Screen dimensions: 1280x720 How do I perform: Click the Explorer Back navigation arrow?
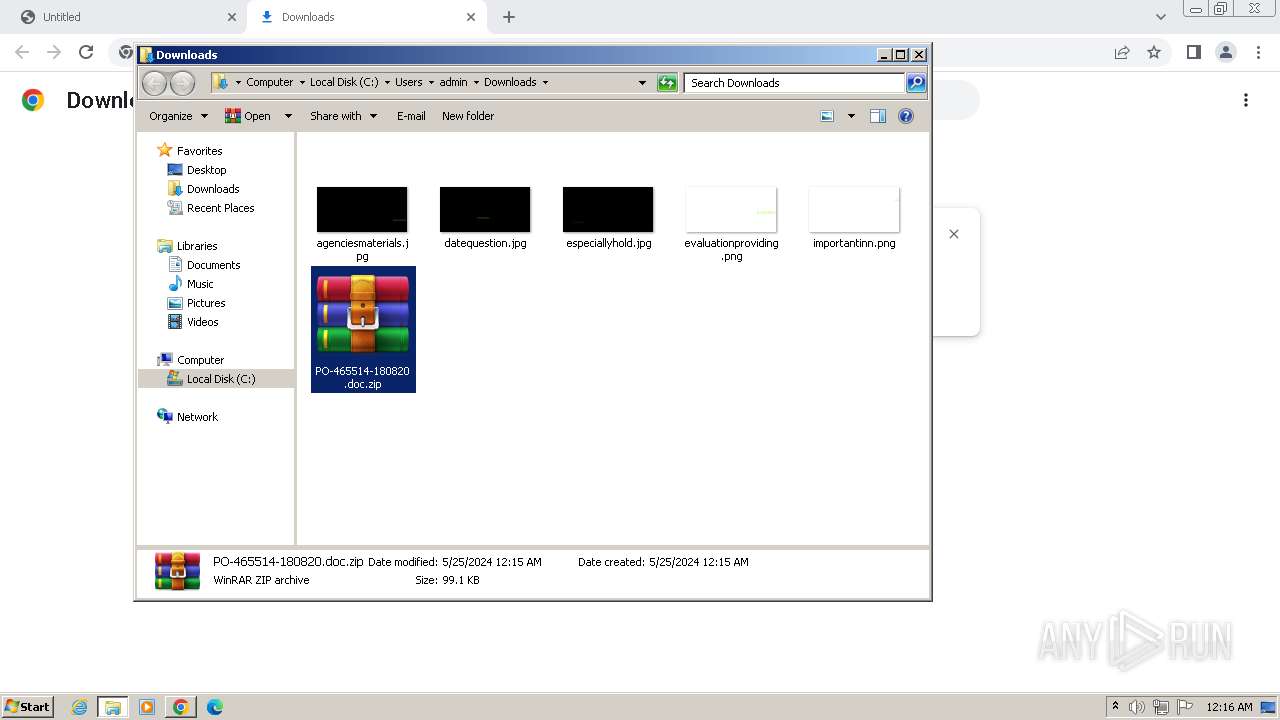[154, 83]
